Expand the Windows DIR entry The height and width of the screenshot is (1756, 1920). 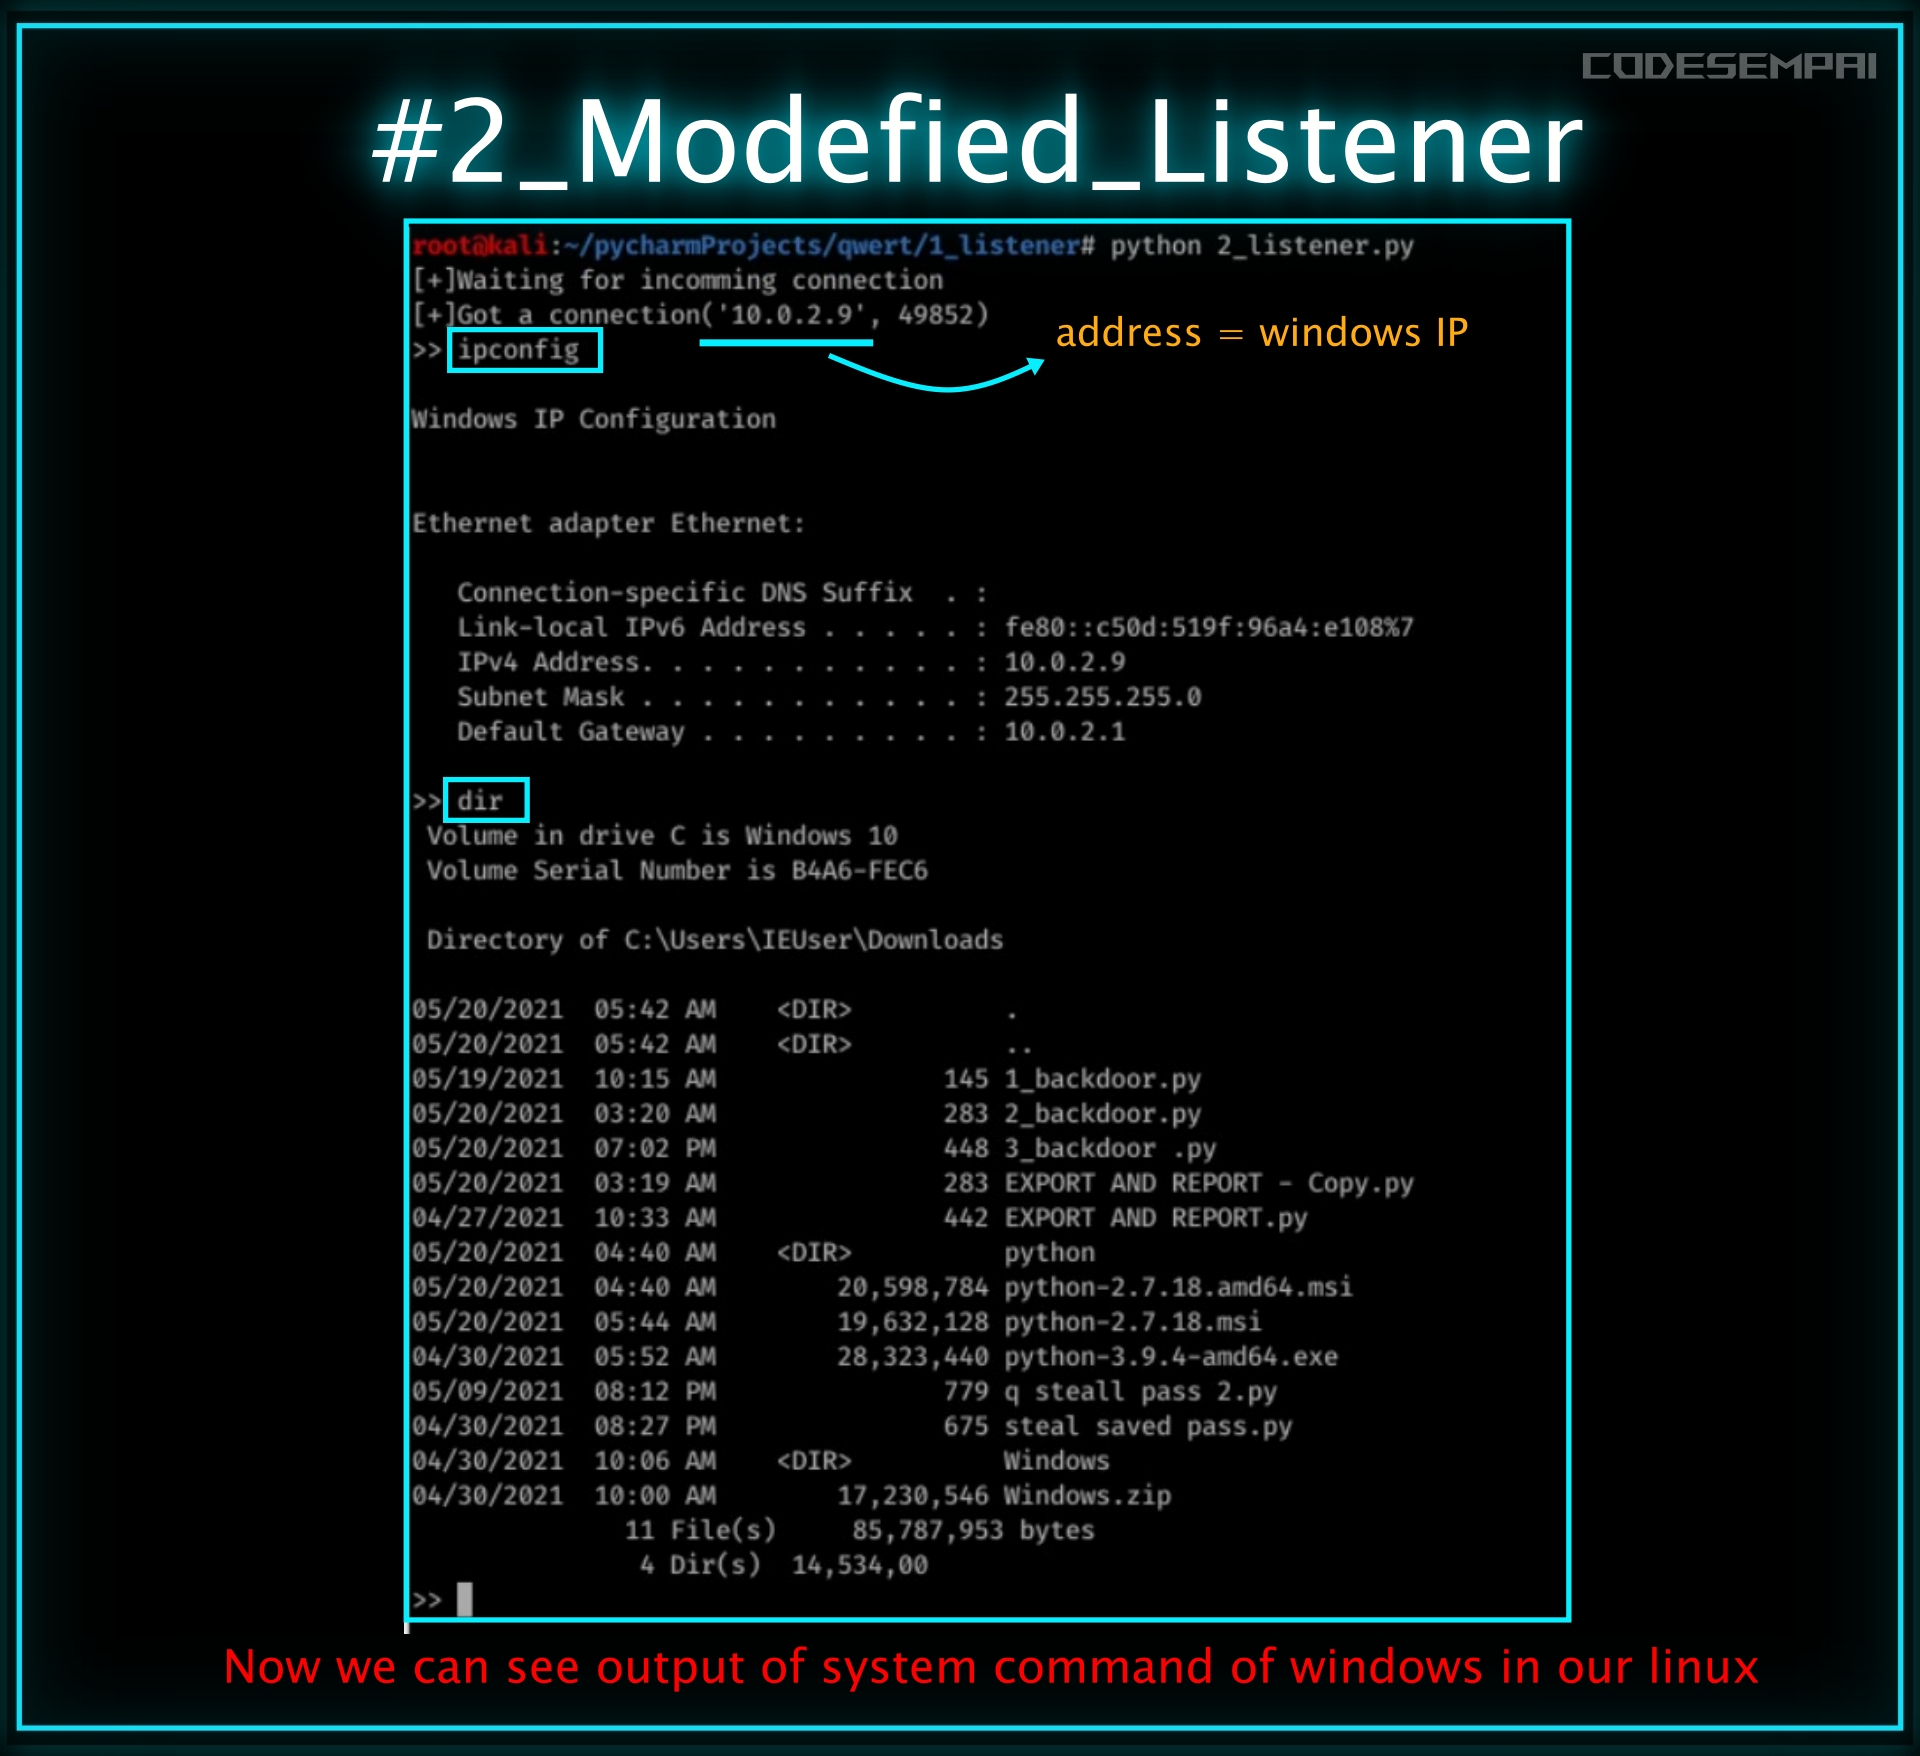point(1055,1461)
